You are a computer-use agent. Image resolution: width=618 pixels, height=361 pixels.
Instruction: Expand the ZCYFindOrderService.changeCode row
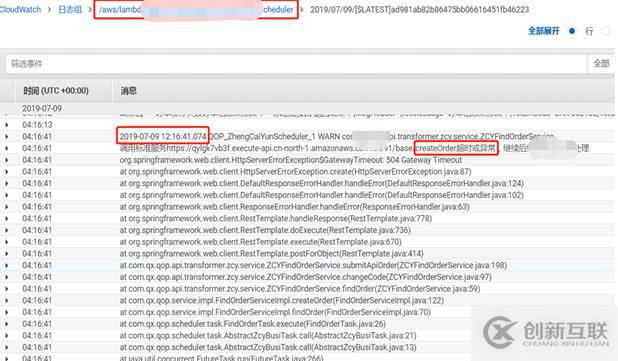click(x=7, y=277)
